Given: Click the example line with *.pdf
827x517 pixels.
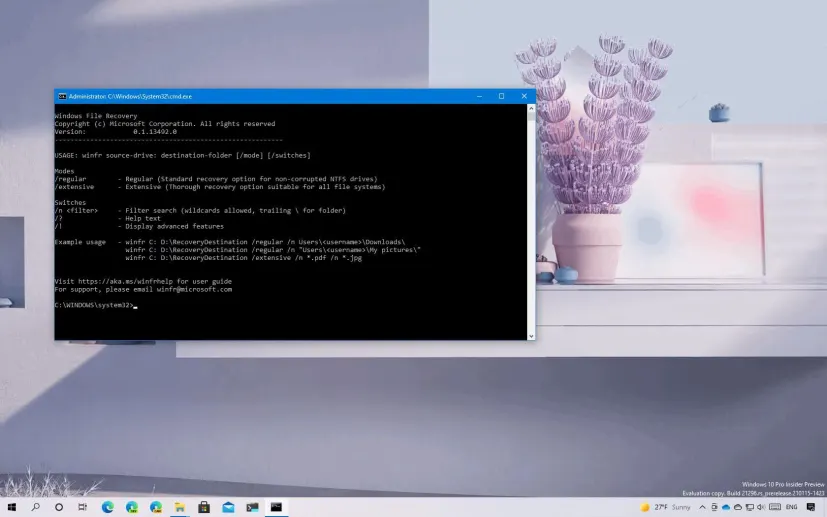Looking at the screenshot, I should coord(244,257).
